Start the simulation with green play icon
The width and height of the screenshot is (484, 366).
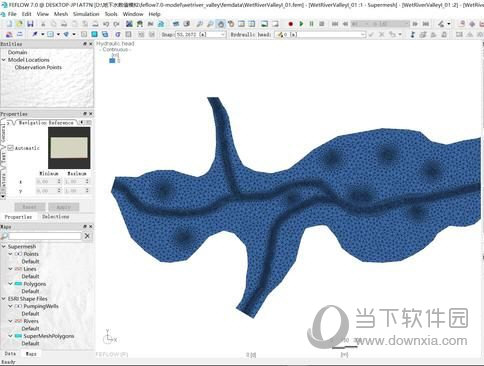click(301, 24)
